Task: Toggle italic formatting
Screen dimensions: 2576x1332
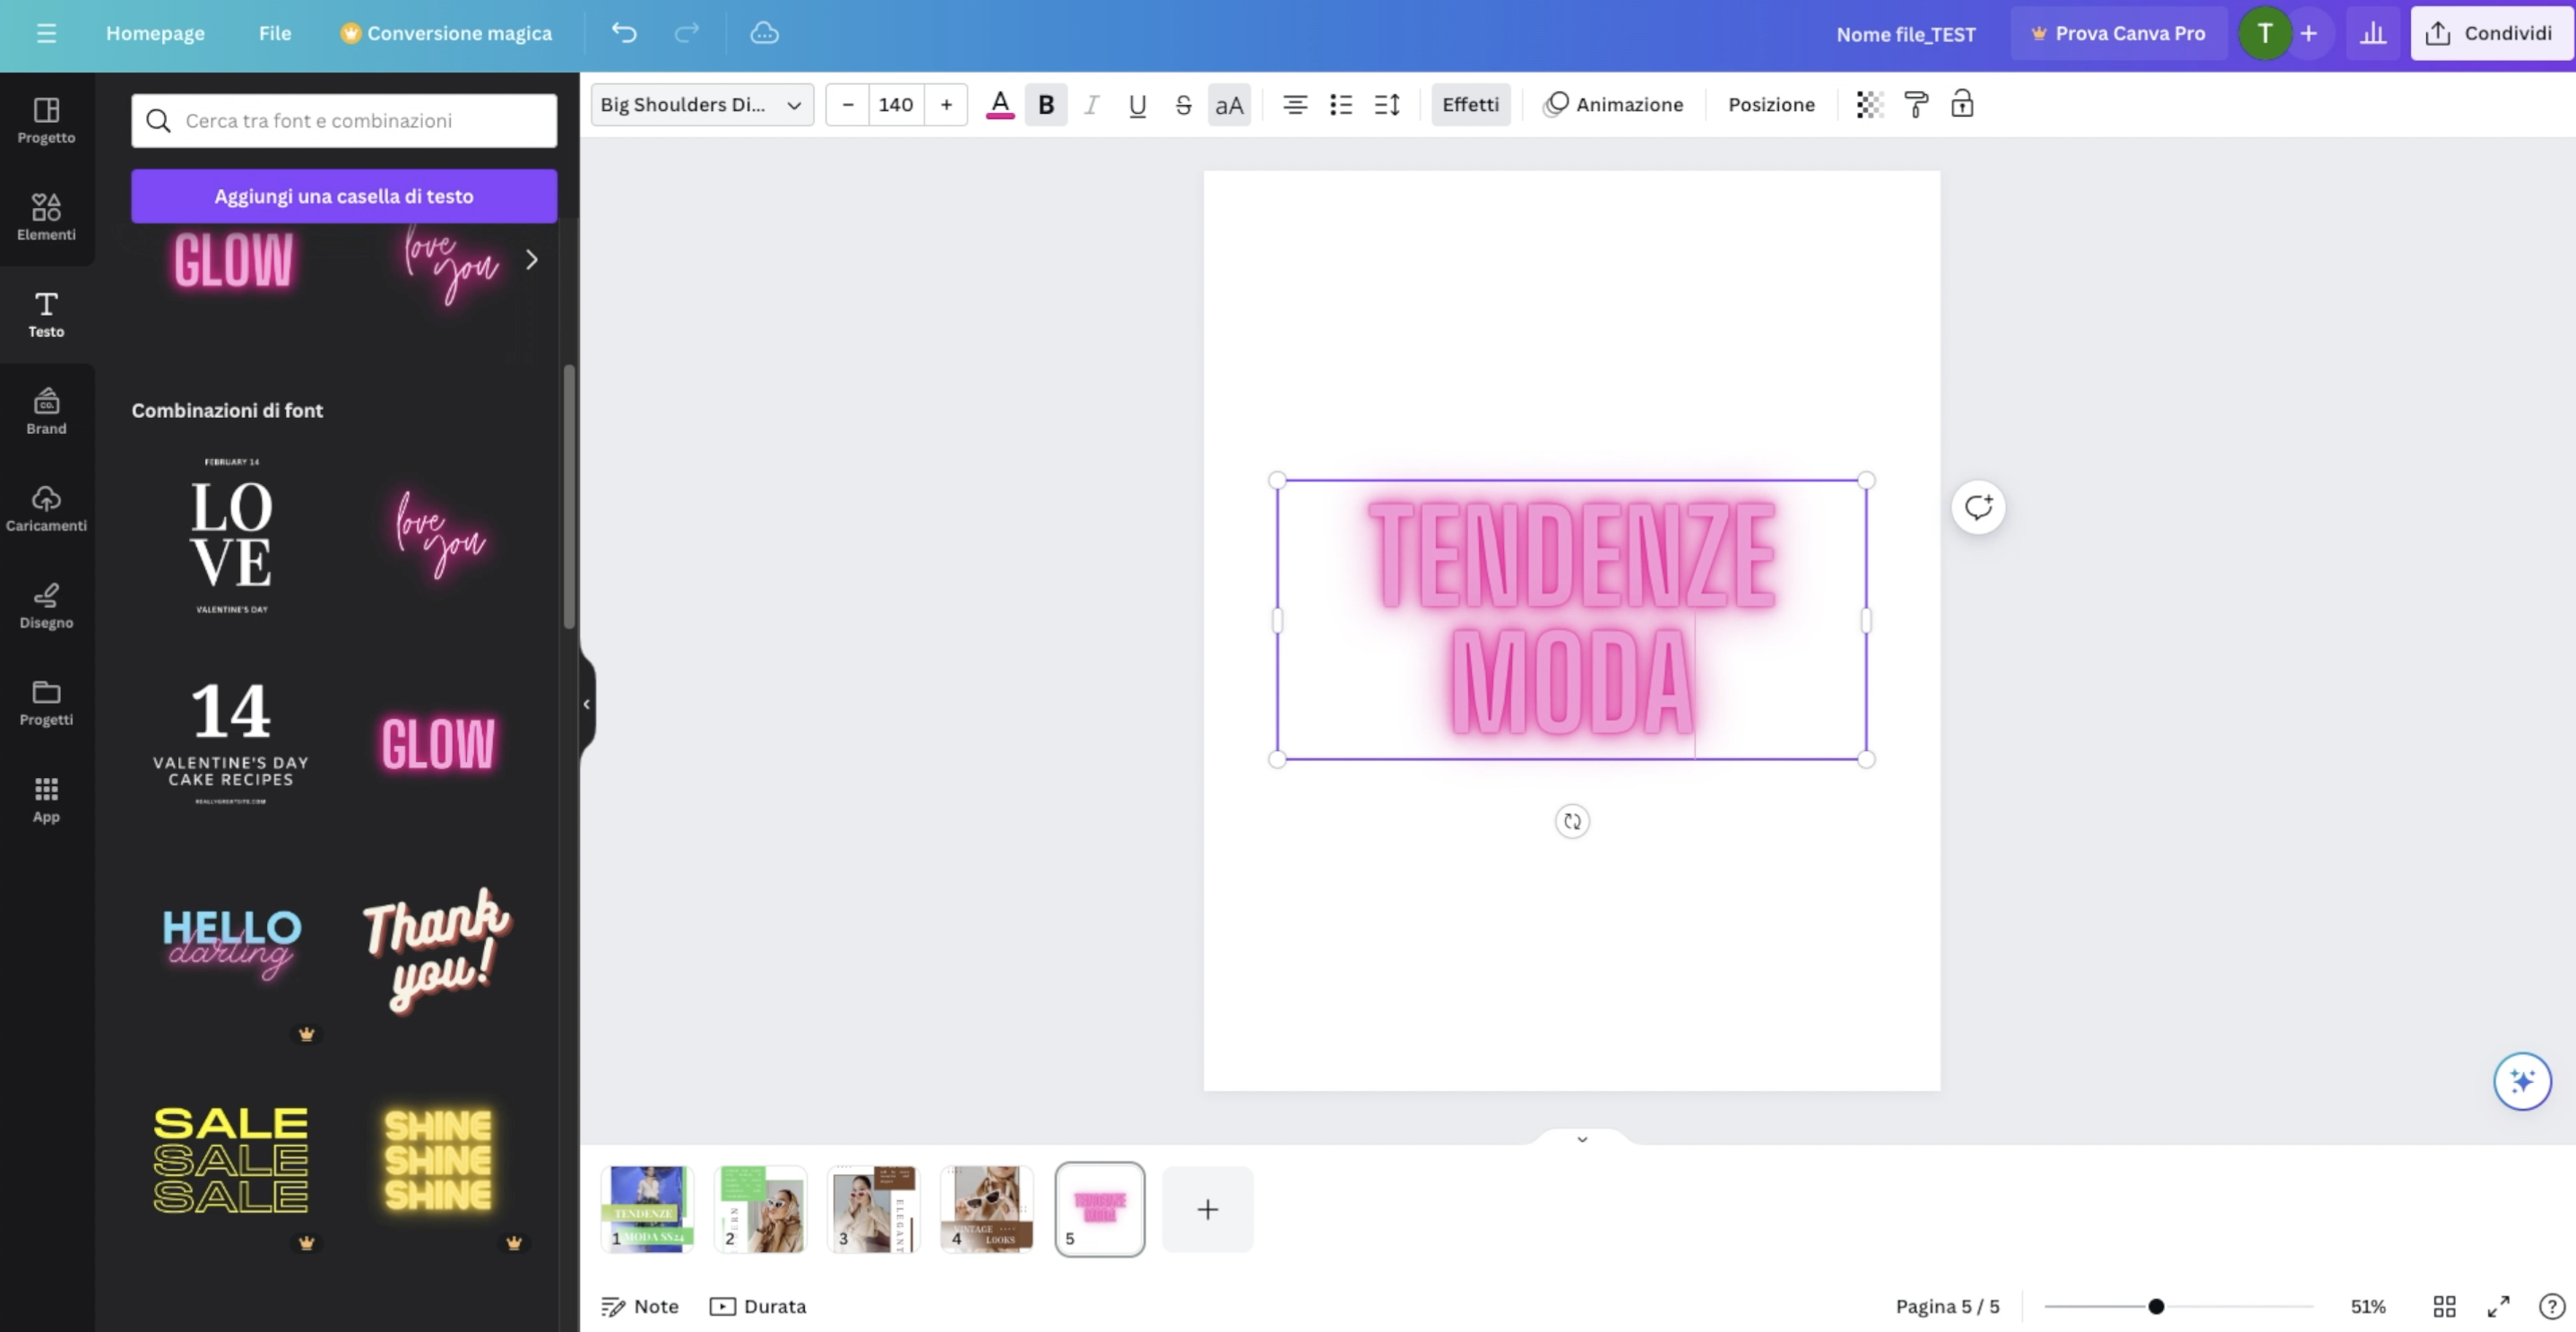Action: pos(1091,104)
